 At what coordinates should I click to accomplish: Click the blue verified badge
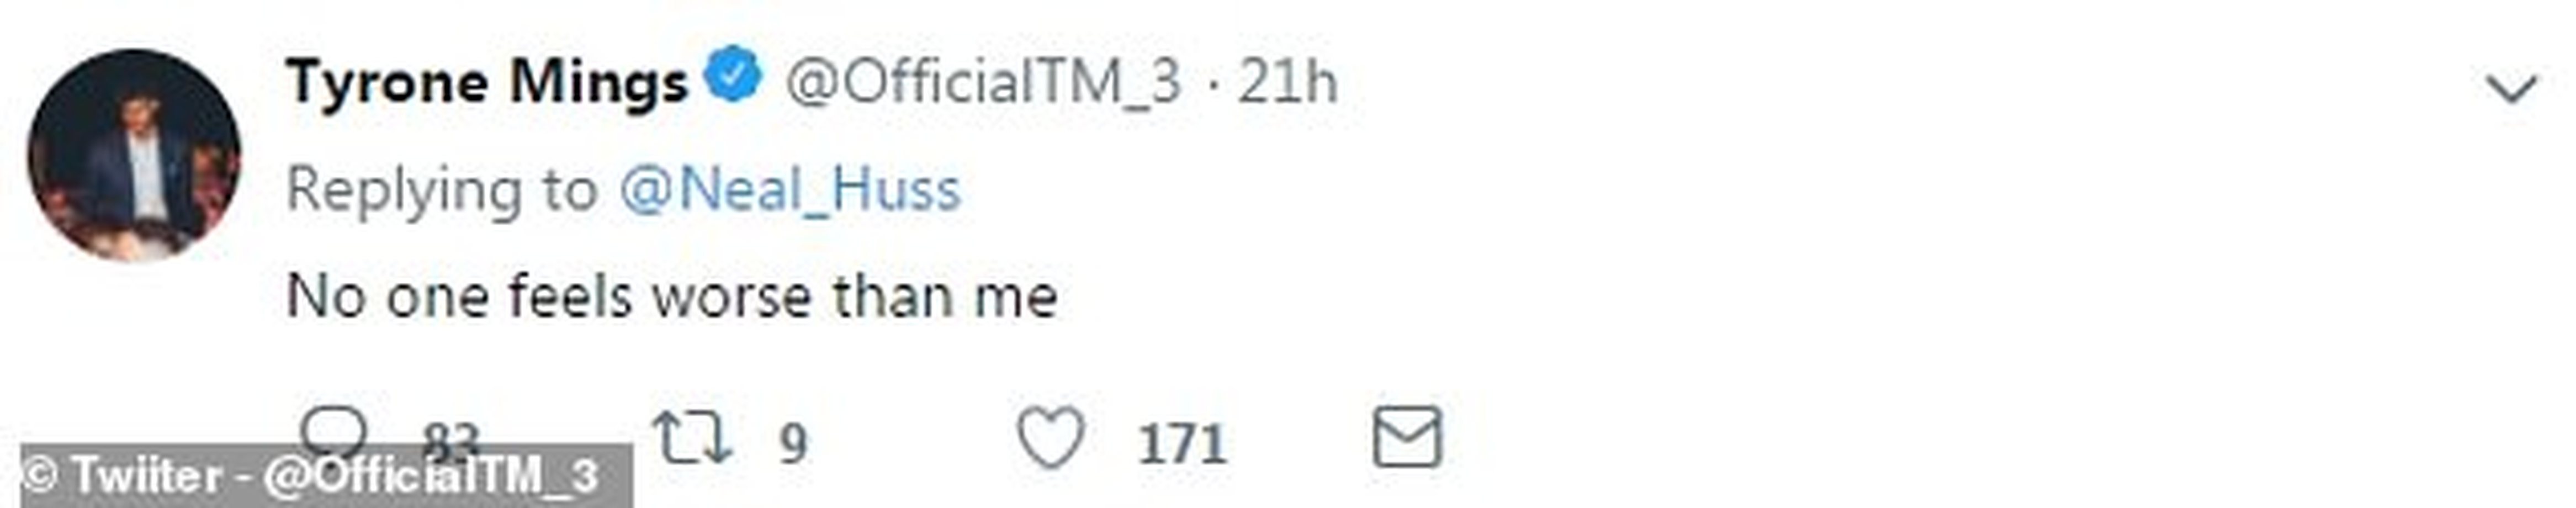[x=733, y=76]
